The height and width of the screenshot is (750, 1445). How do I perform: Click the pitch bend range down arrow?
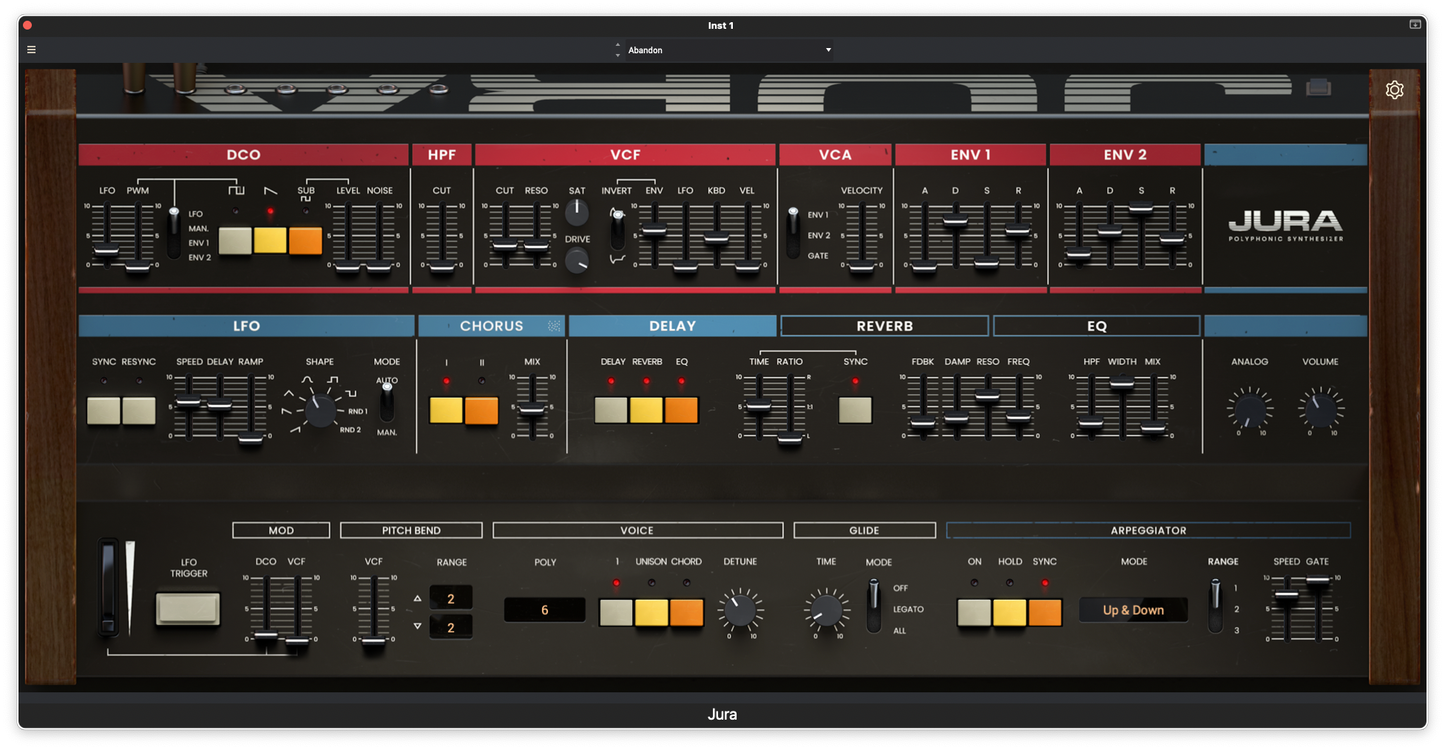(x=417, y=626)
